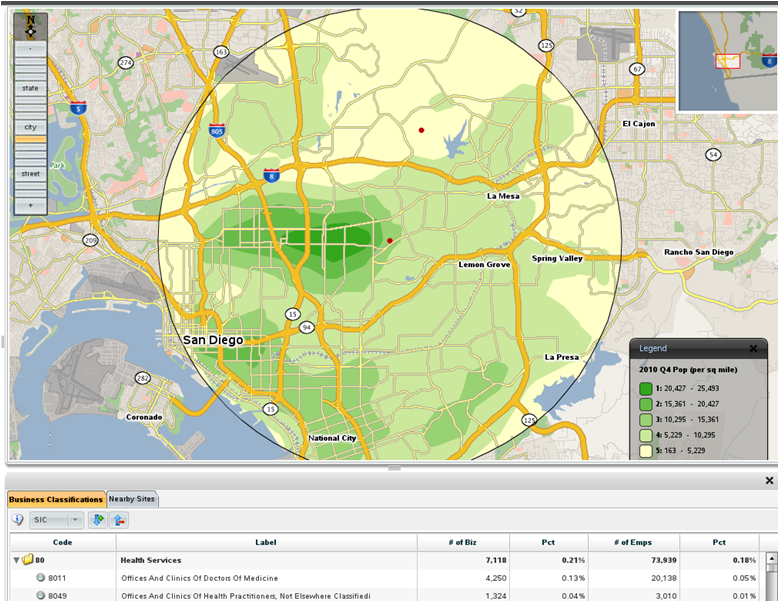
Task: Click the Route 54 shield
Action: (713, 154)
